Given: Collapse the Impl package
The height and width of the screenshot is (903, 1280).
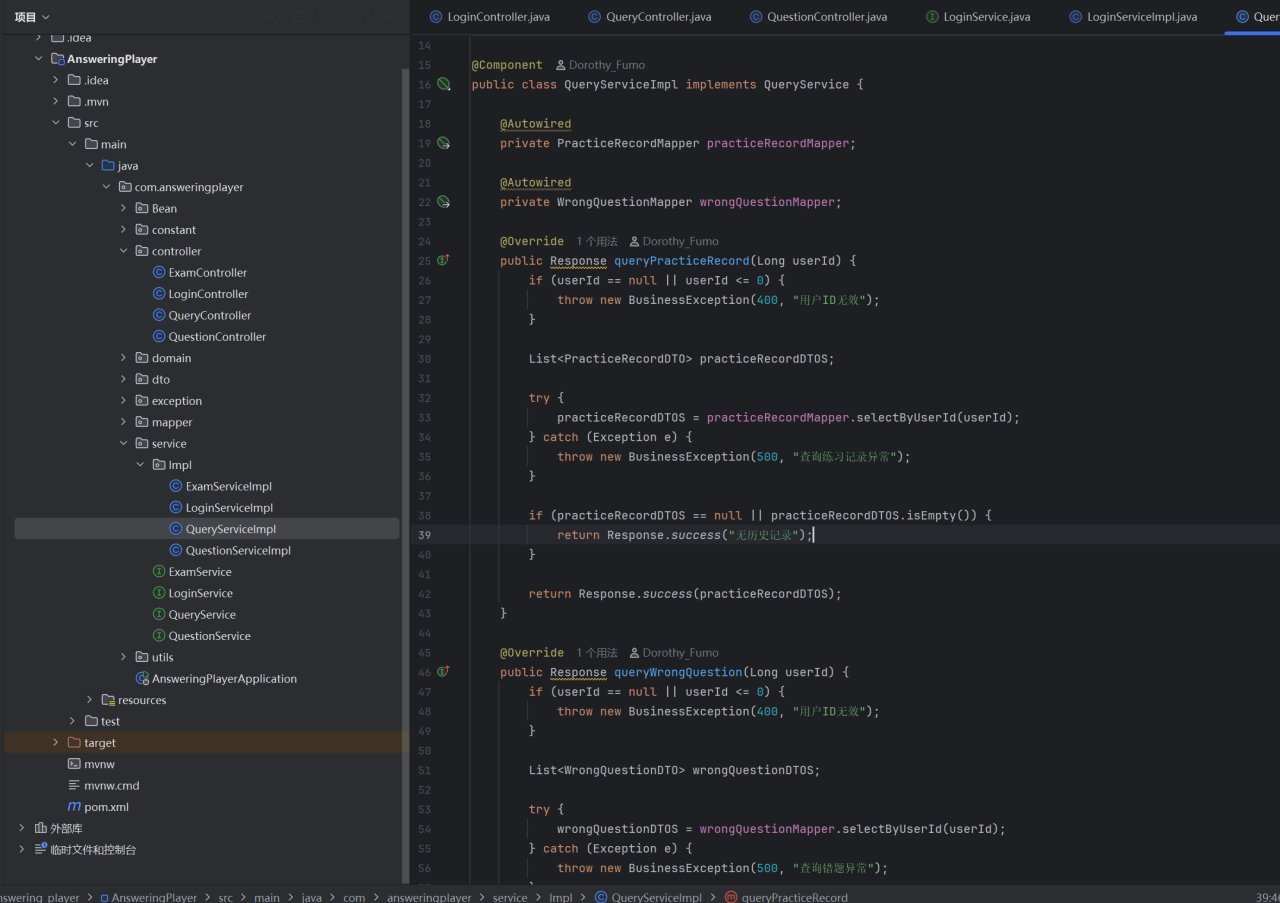Looking at the screenshot, I should click(x=141, y=465).
